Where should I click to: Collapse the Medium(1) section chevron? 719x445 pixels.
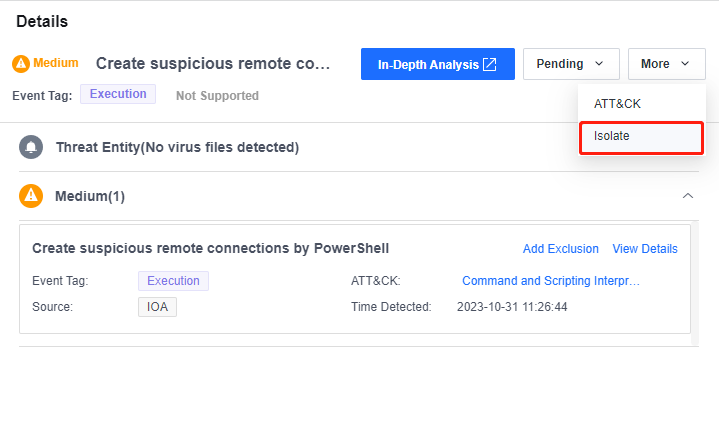pos(687,196)
